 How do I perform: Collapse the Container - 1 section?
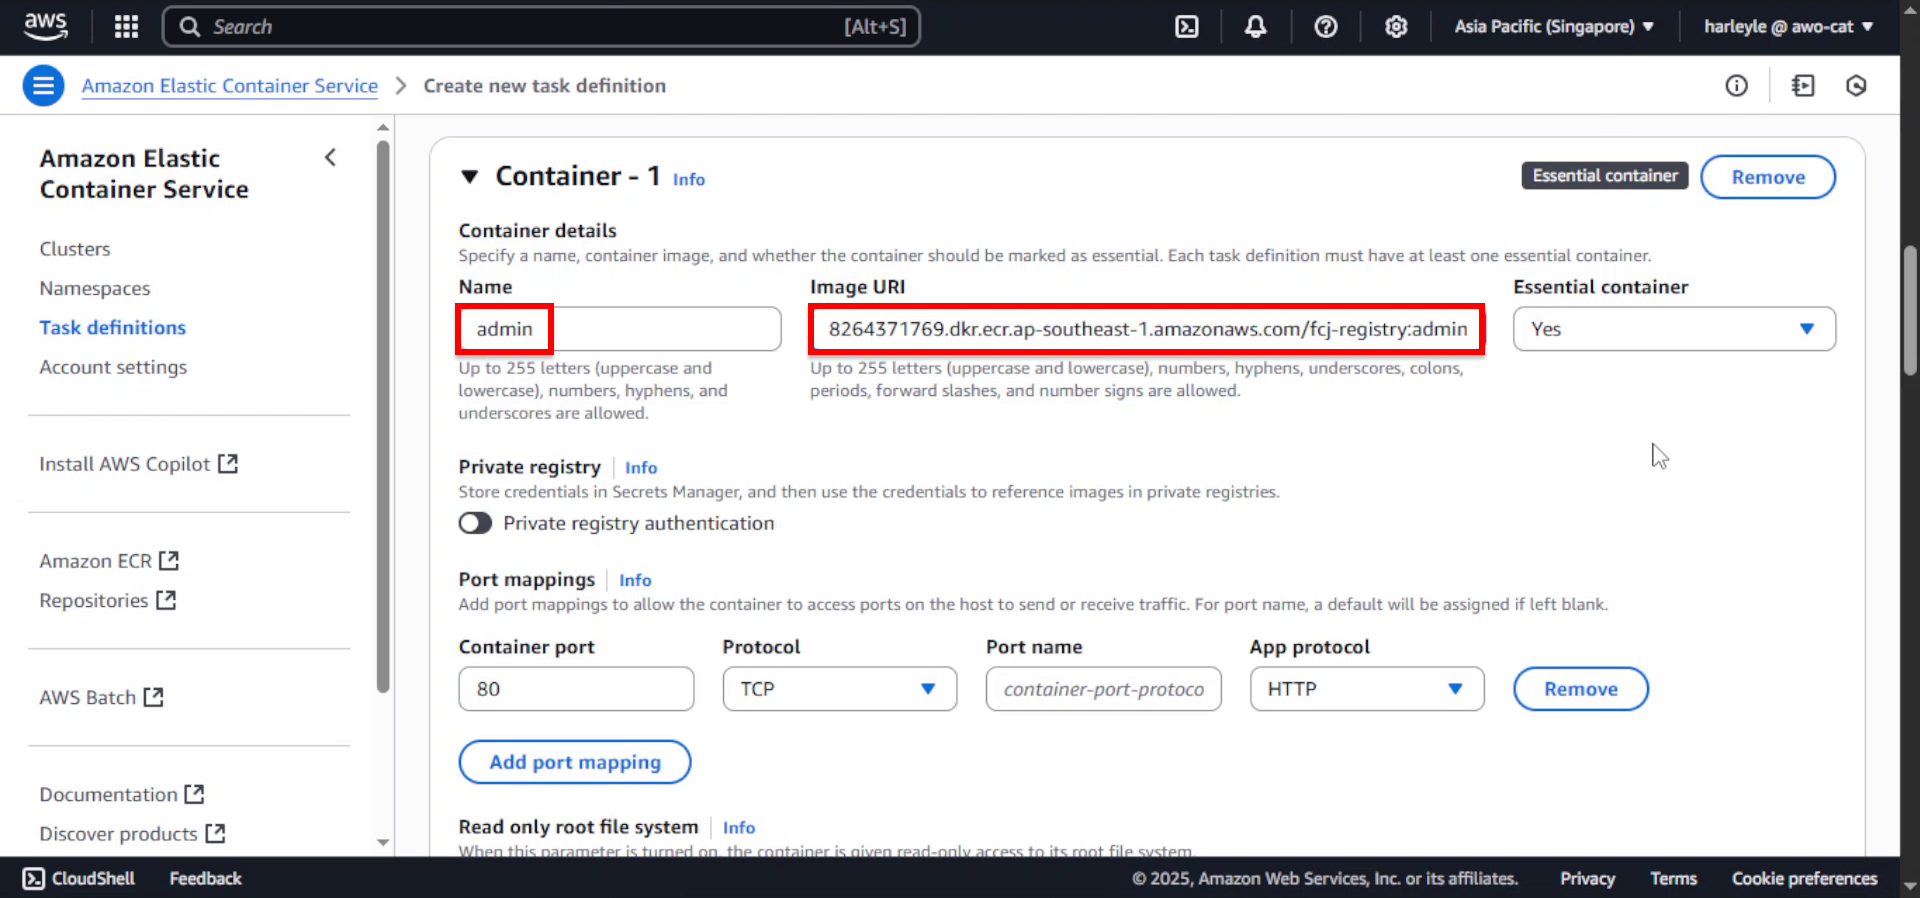click(469, 177)
